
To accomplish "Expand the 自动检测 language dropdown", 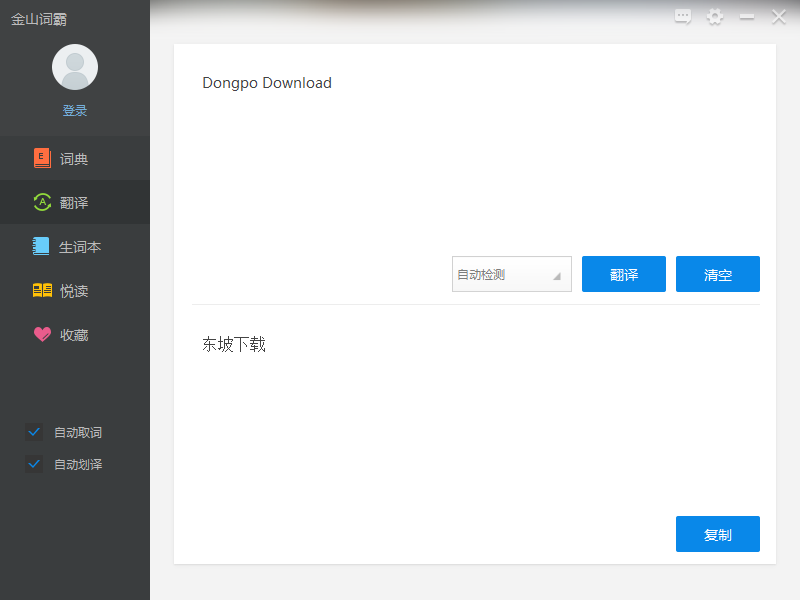I will [512, 274].
